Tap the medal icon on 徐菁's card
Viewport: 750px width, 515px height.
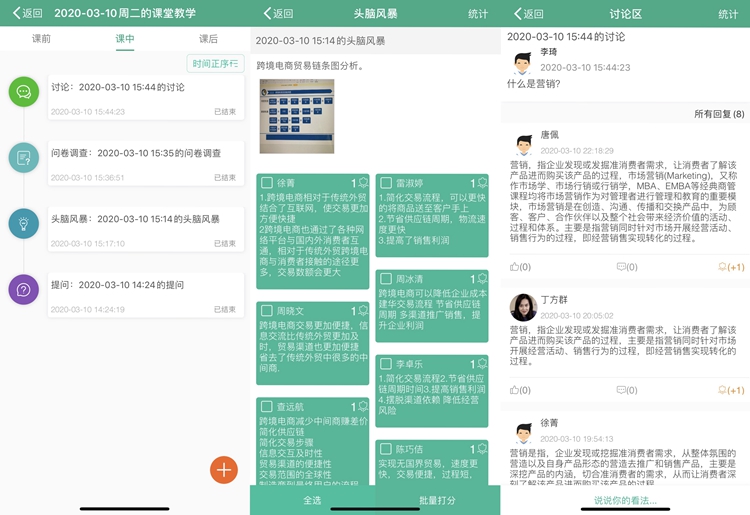362,183
